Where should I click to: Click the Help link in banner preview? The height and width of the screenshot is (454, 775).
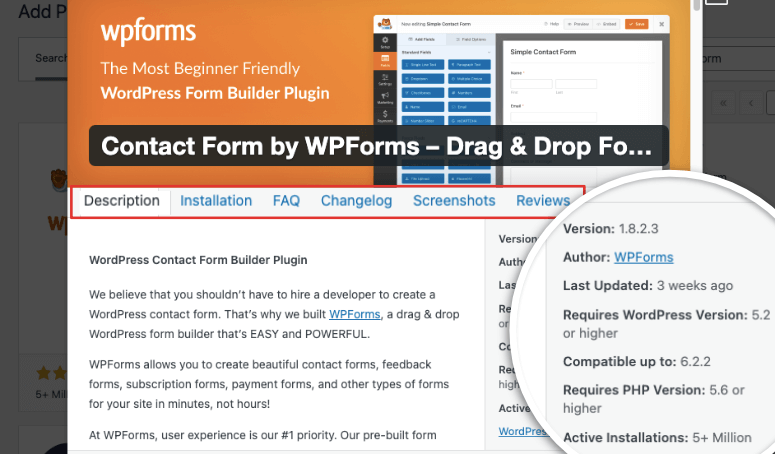551,24
